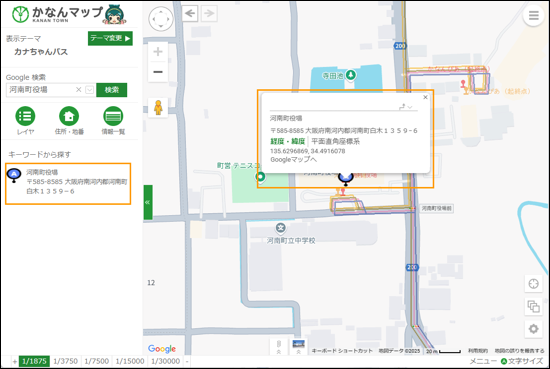Open the 情報一覧 info list icon
Screen dimensions: 550x369
tap(113, 116)
